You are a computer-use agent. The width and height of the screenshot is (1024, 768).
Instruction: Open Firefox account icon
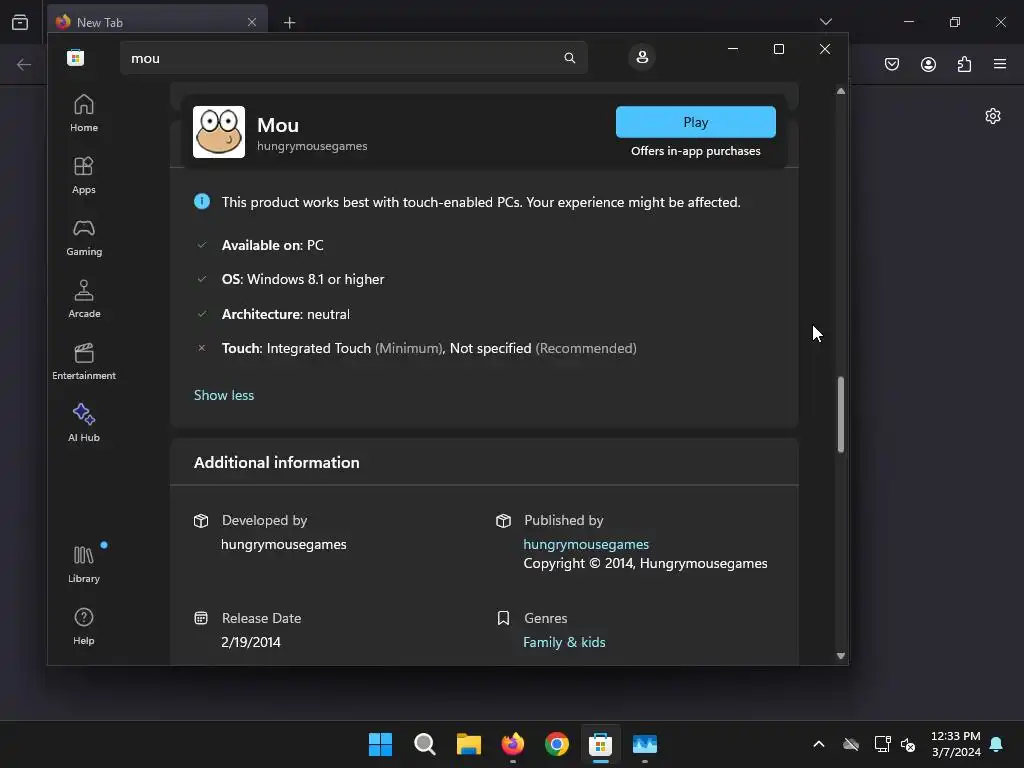[928, 64]
